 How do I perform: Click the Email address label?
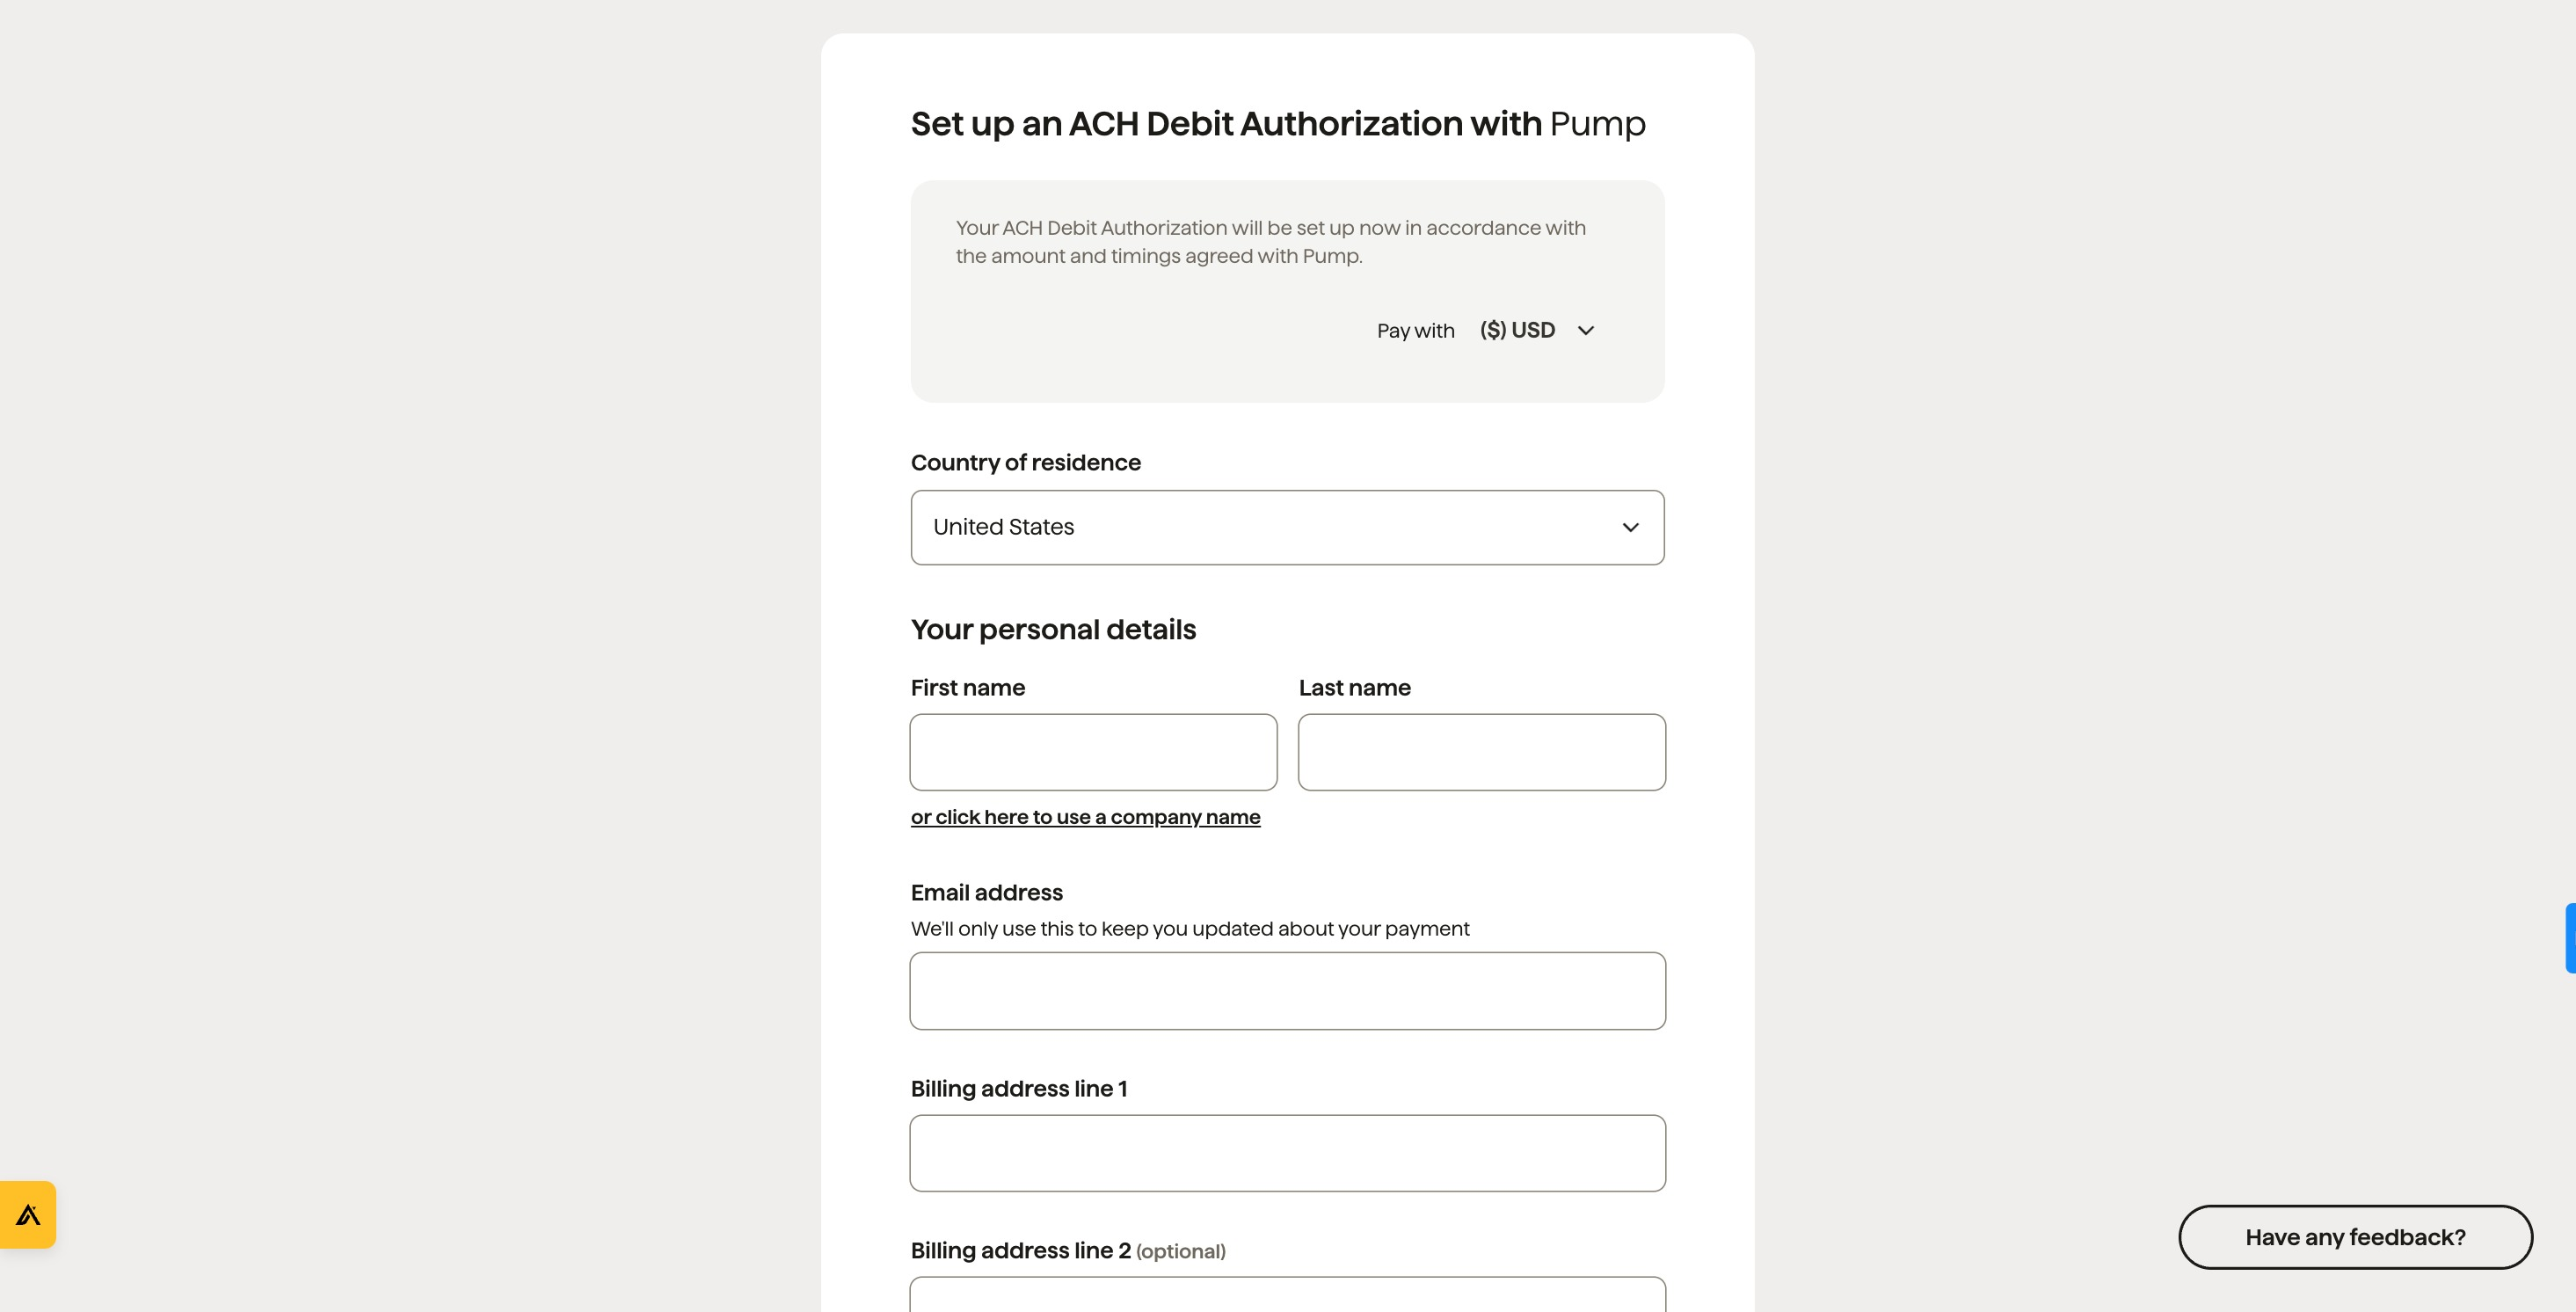pos(986,893)
